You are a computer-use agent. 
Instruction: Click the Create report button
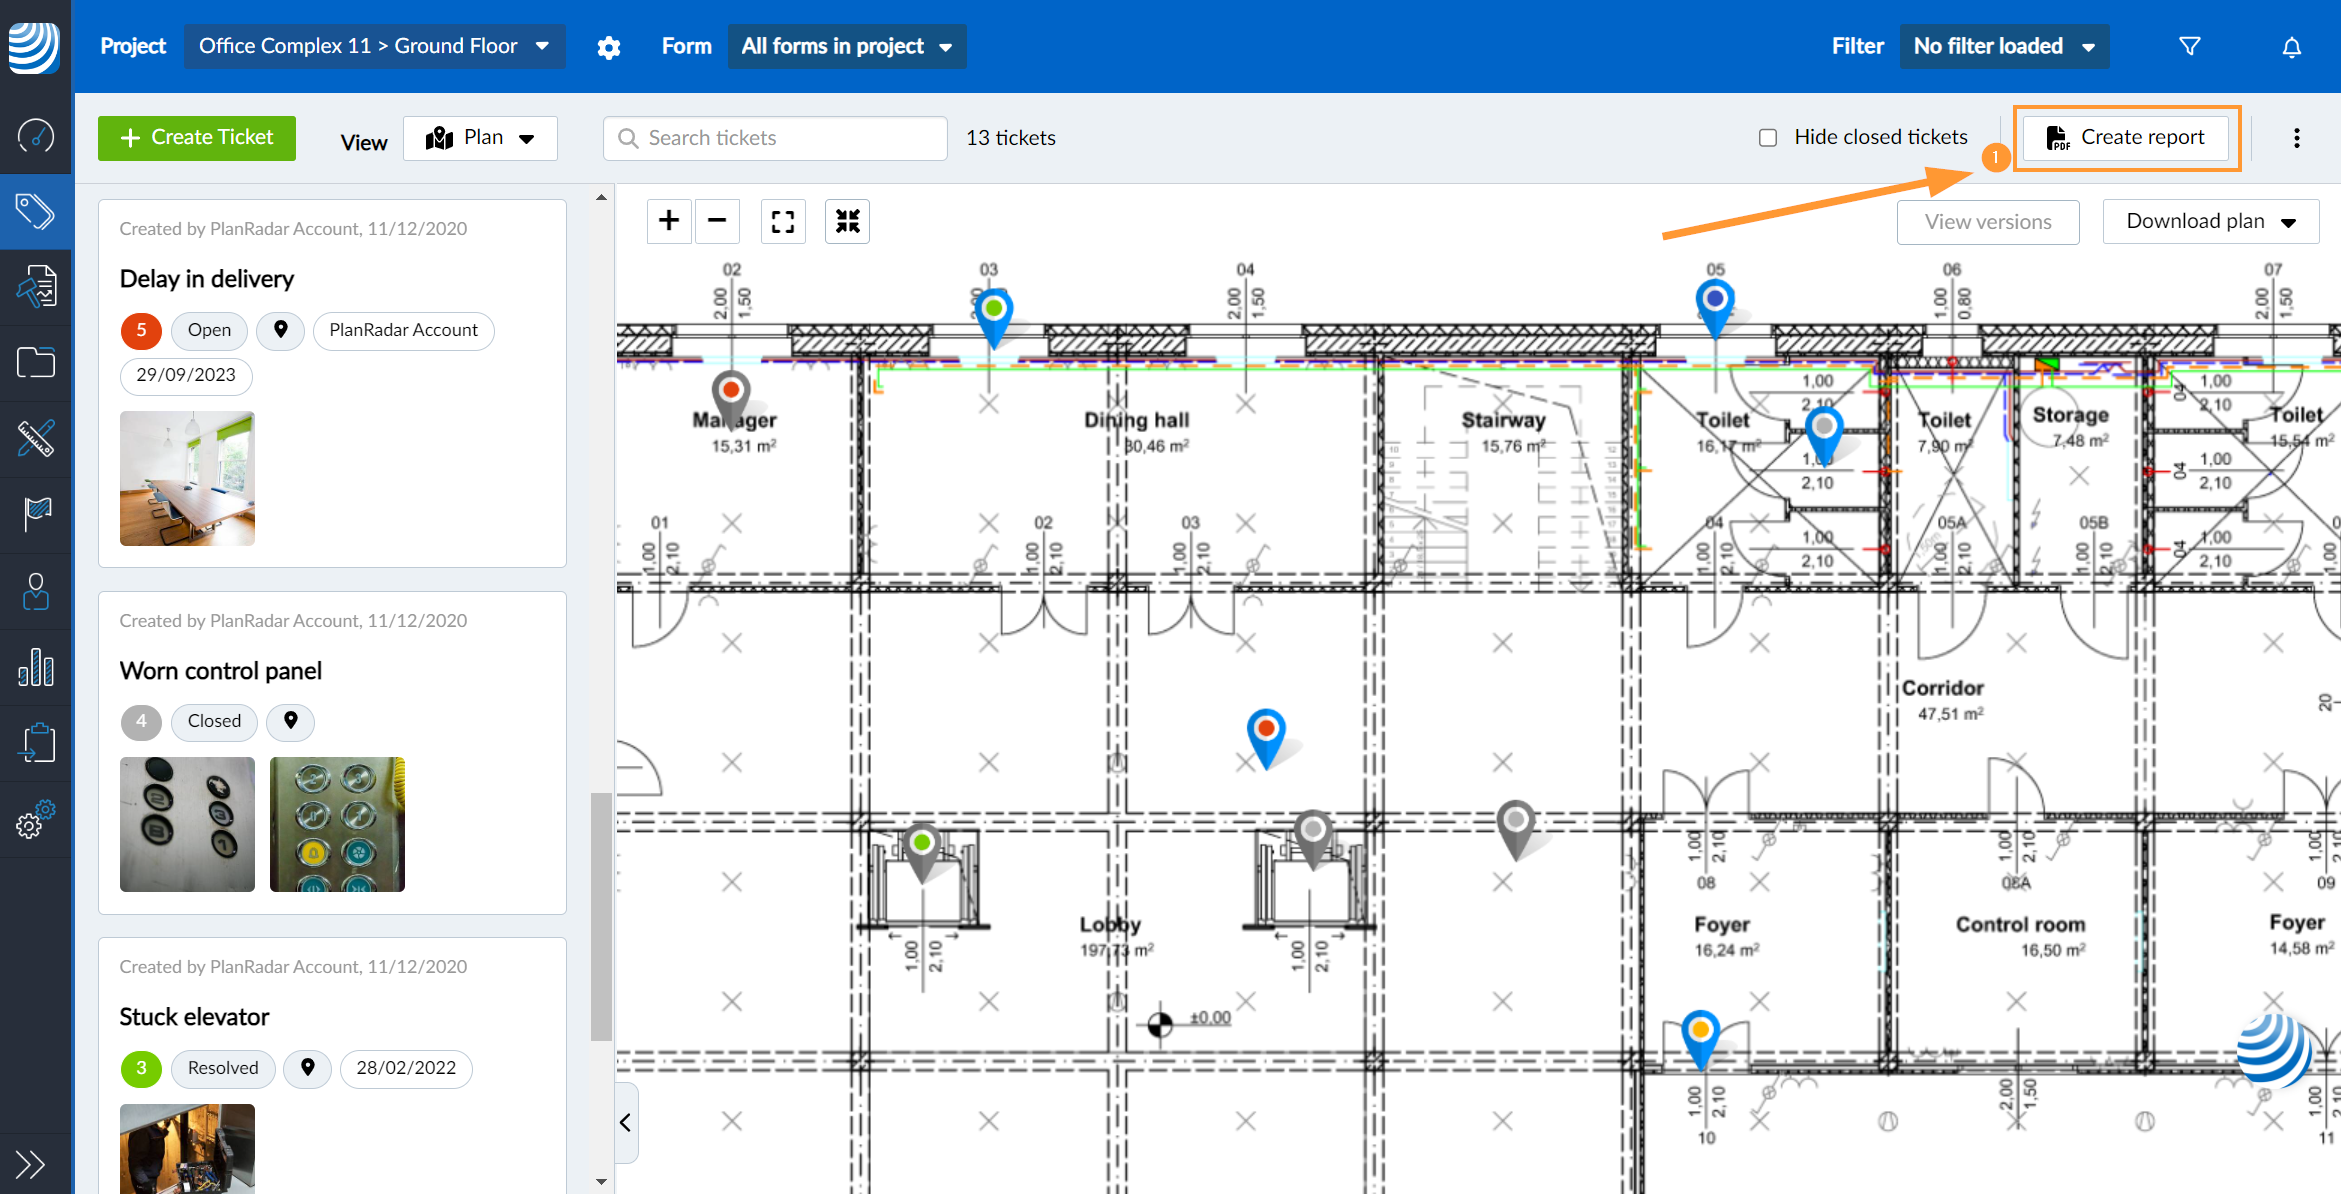(x=2126, y=138)
